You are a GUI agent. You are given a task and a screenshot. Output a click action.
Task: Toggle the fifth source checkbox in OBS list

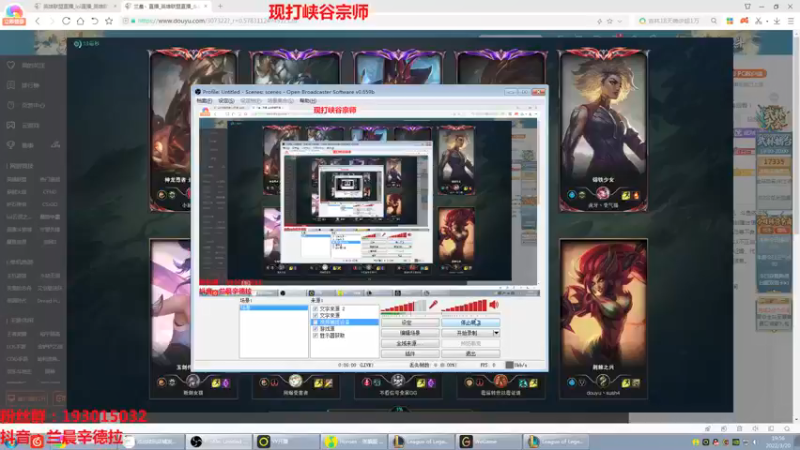point(315,336)
